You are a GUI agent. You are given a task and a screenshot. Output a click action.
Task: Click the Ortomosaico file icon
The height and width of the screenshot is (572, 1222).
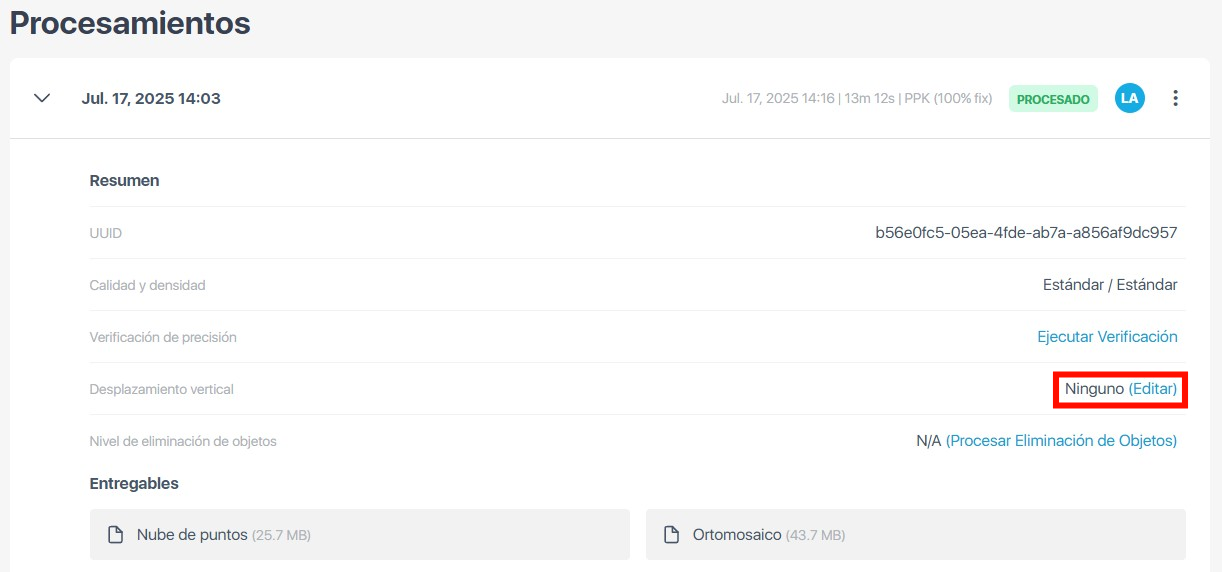[x=671, y=535]
